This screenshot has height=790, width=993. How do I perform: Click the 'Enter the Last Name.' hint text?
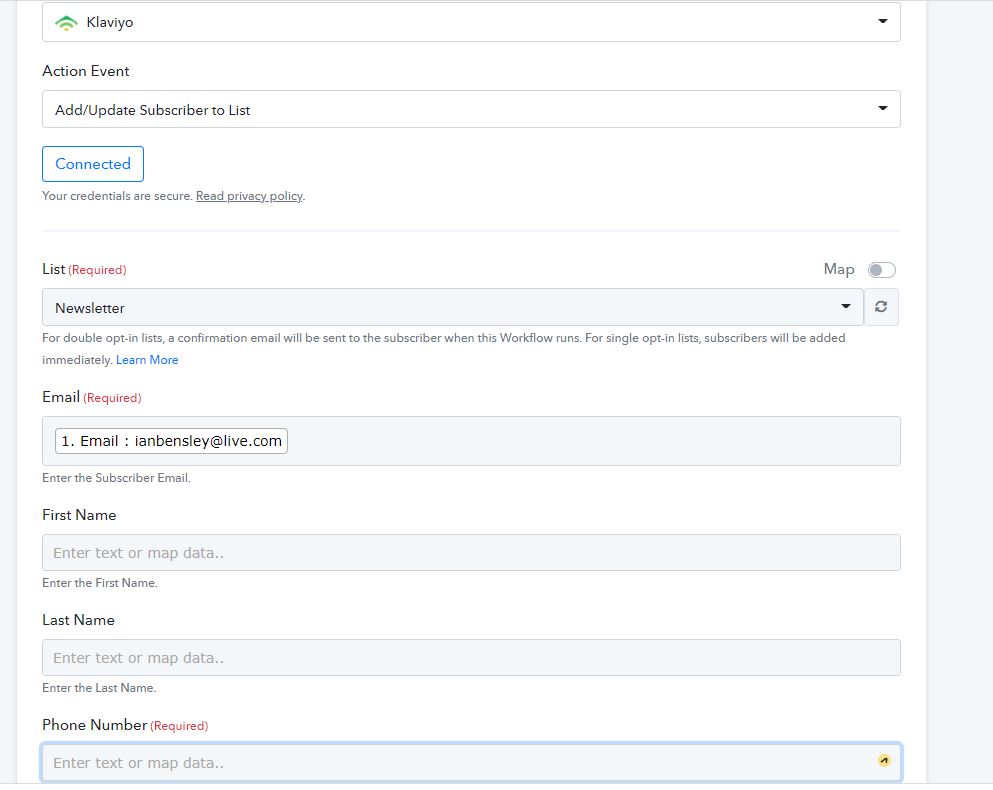(99, 688)
